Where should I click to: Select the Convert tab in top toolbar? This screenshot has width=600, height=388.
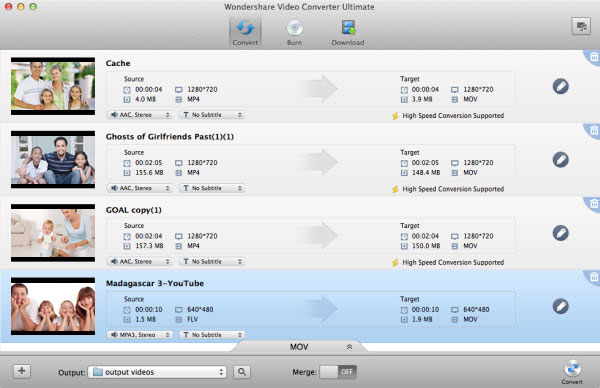pyautogui.click(x=245, y=33)
